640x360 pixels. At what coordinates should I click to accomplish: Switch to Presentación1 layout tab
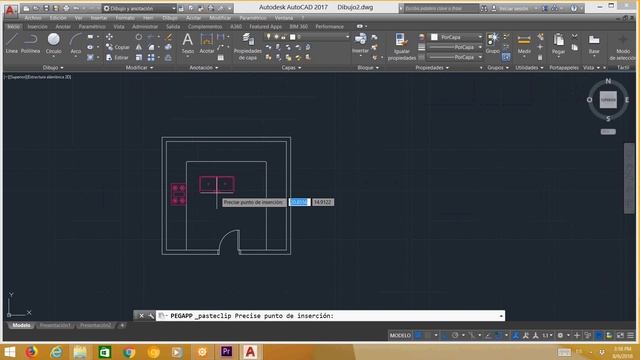[55, 325]
